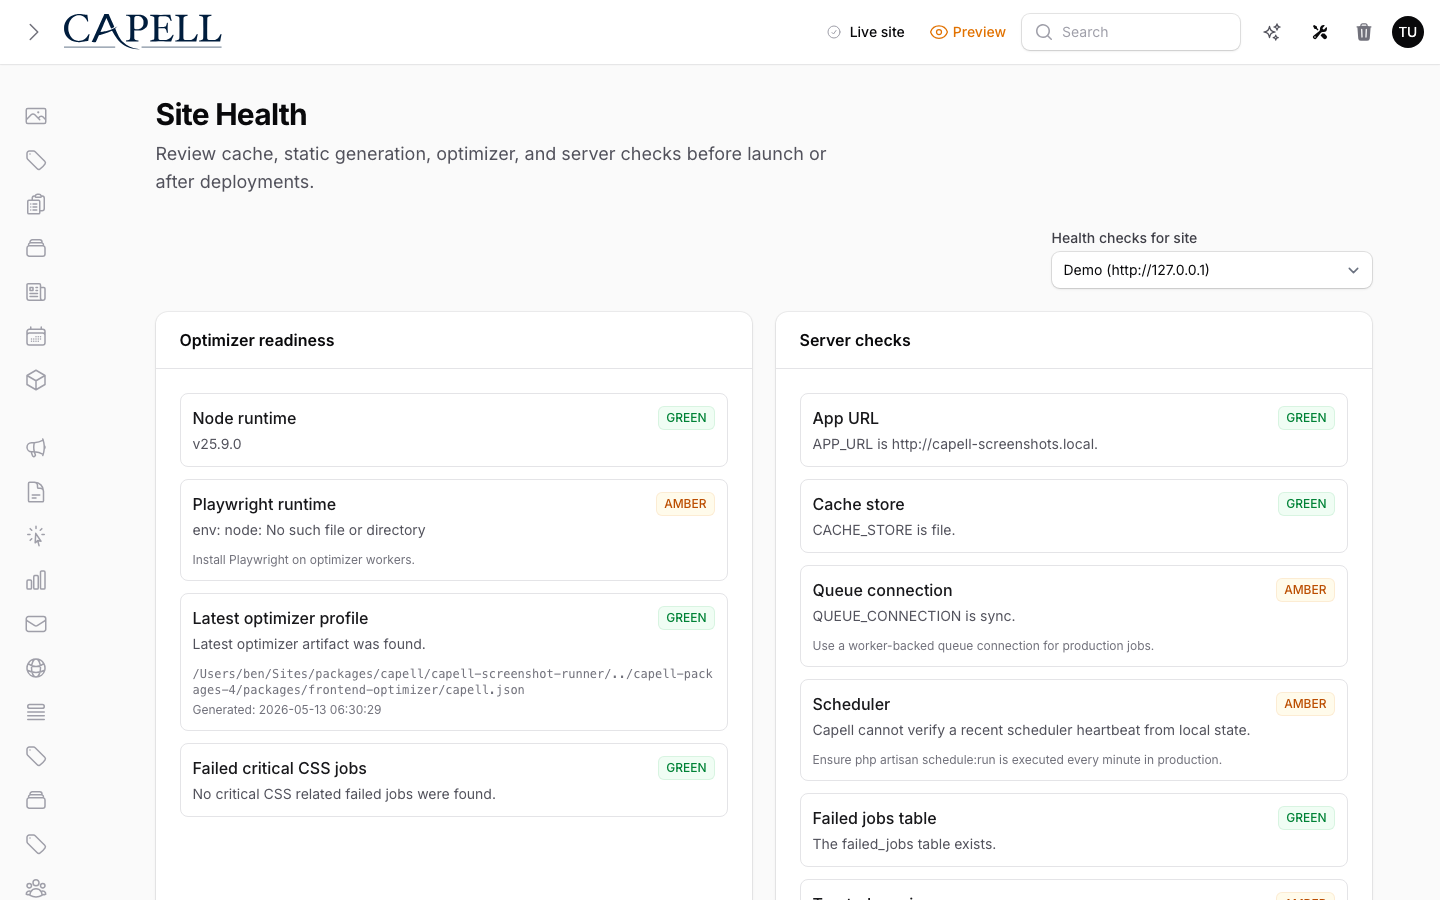Open the clipboard list icon in sidebar
The height and width of the screenshot is (900, 1440).
(36, 204)
